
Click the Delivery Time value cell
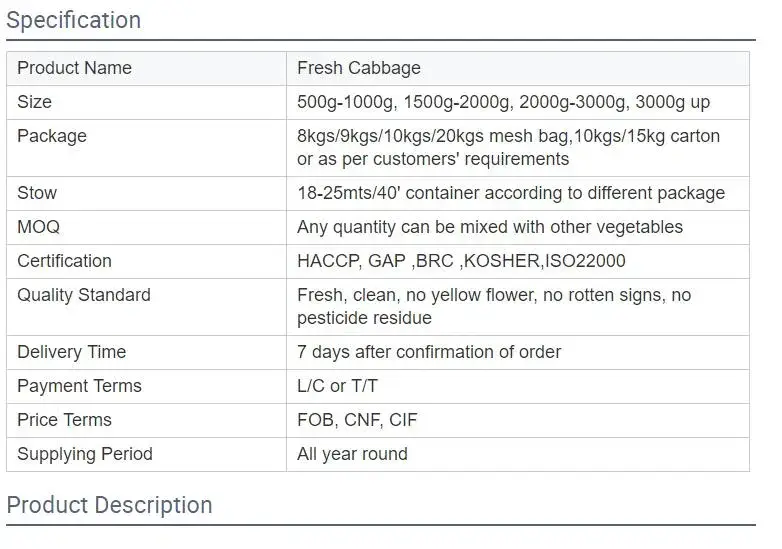518,353
